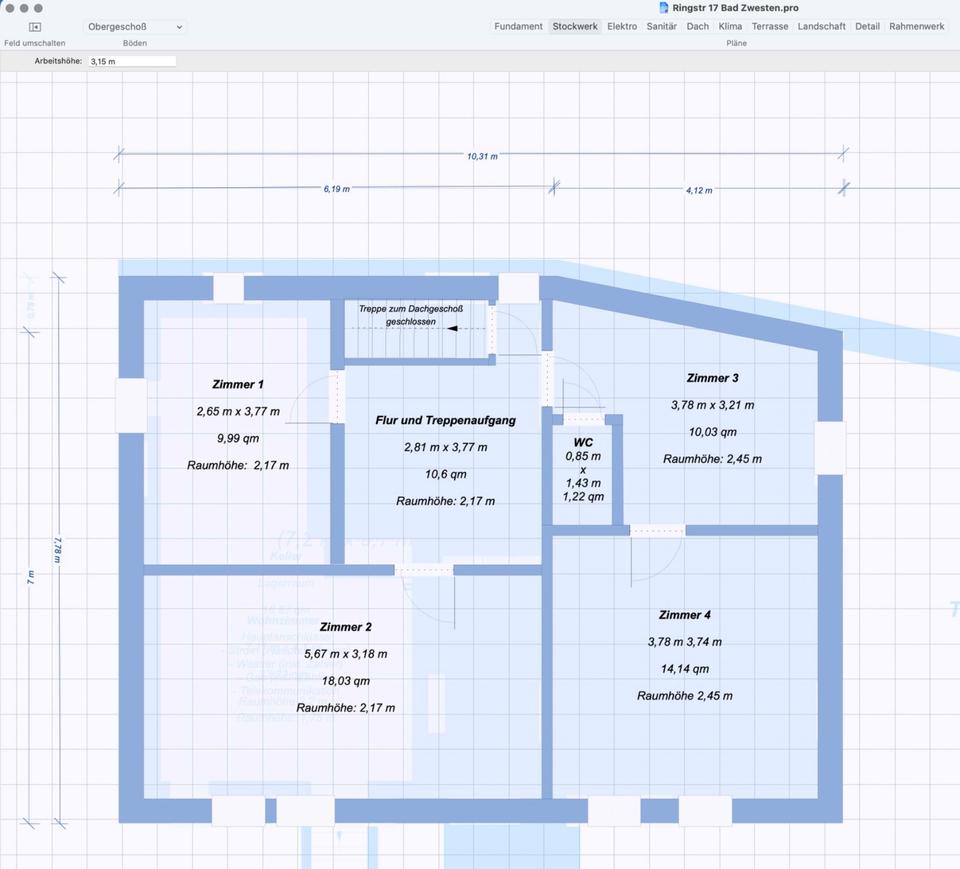Image resolution: width=960 pixels, height=869 pixels.
Task: Click the Arbeitshöhe input field
Action: [132, 61]
